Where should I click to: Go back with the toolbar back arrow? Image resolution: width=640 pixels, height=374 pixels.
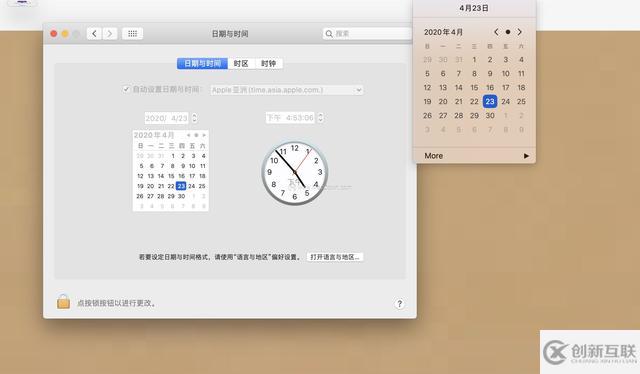pos(94,33)
